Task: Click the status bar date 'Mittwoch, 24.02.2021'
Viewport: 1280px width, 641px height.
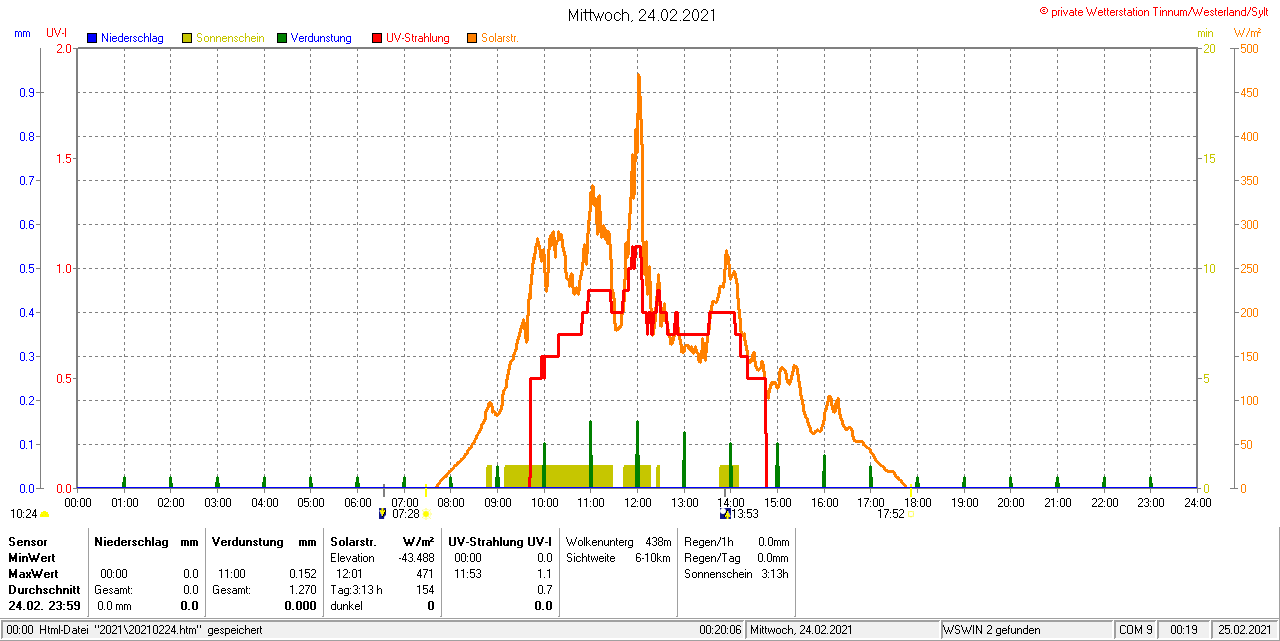Action: pyautogui.click(x=801, y=630)
